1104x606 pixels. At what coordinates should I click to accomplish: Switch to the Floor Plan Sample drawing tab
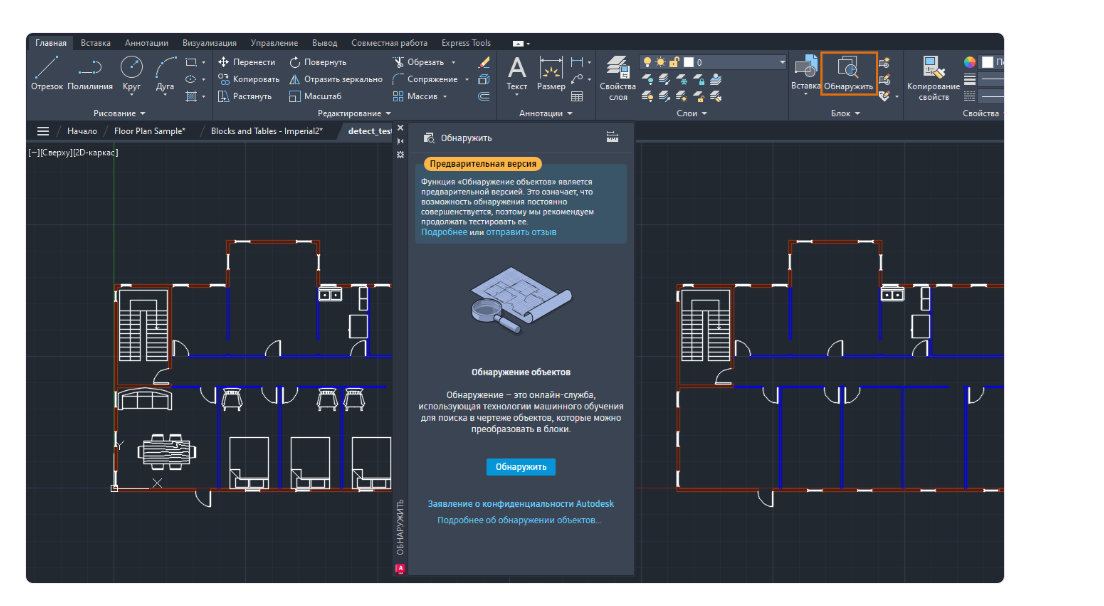150,131
